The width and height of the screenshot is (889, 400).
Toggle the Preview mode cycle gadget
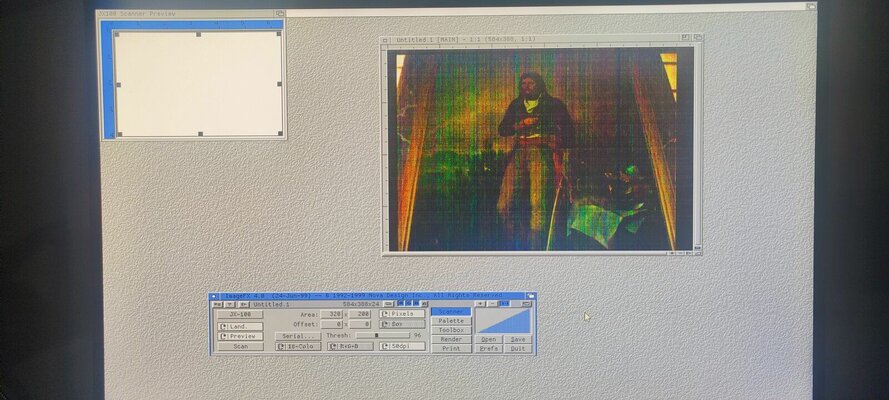240,336
